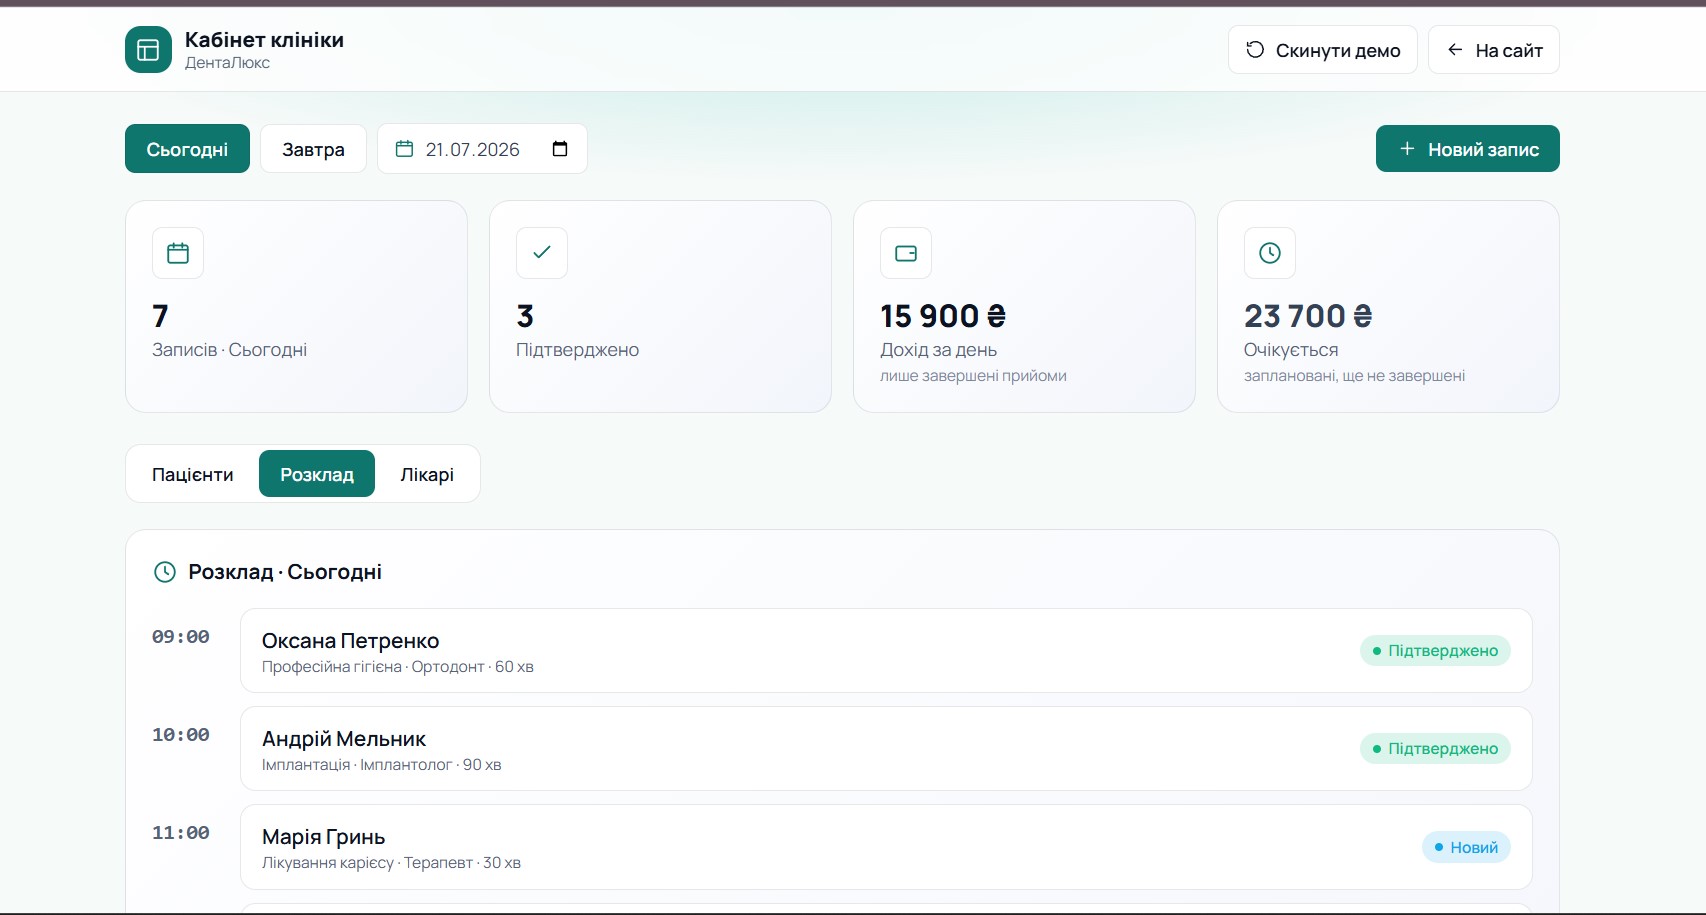Click the calendar icon in records card
This screenshot has height=915, width=1706.
178,253
